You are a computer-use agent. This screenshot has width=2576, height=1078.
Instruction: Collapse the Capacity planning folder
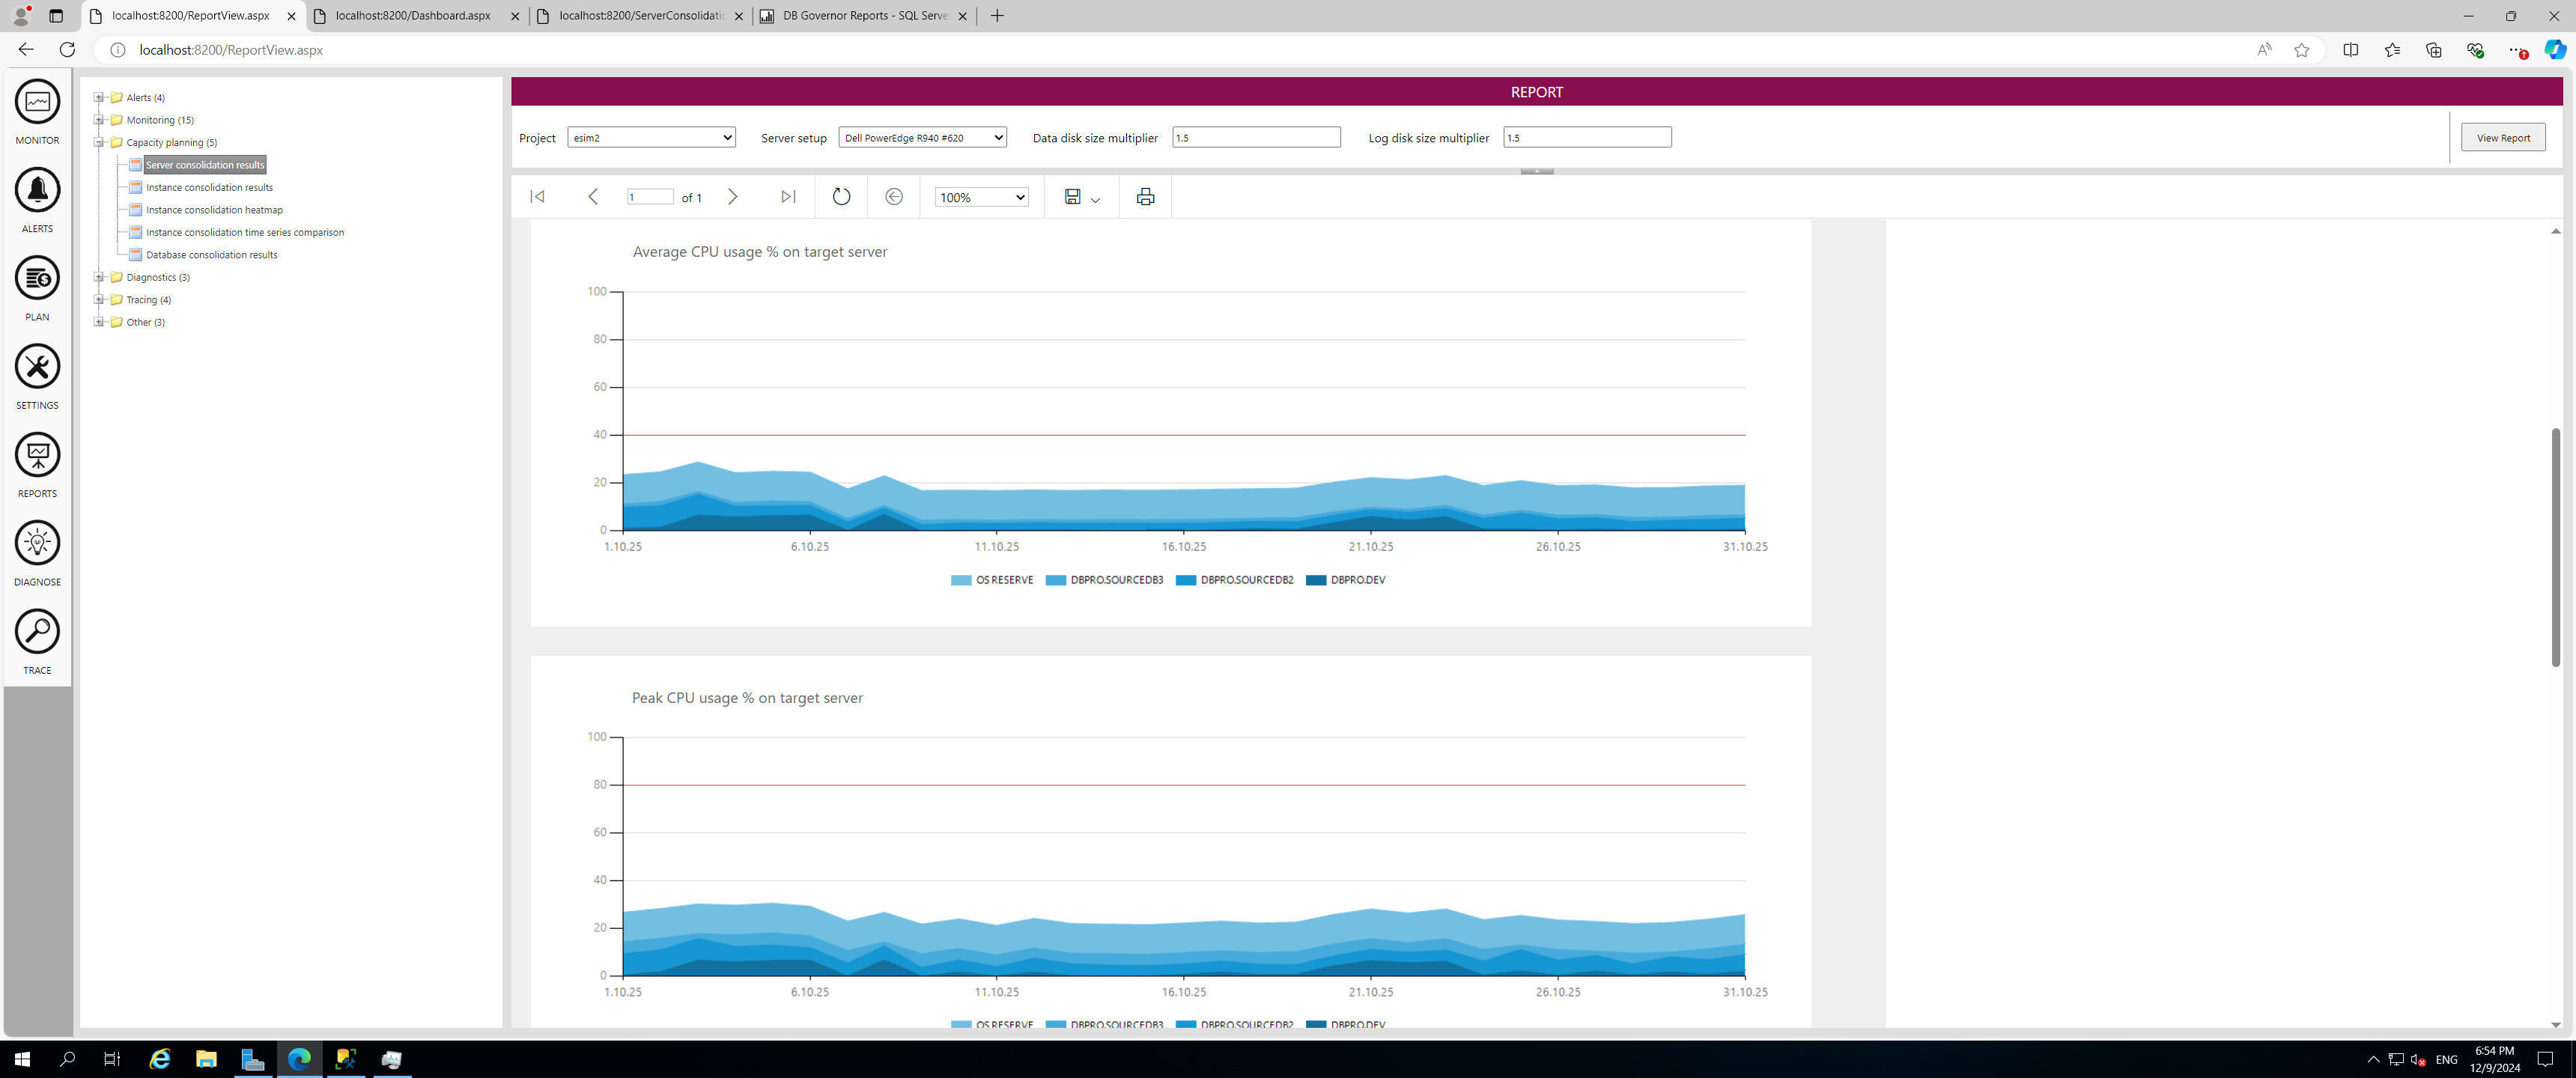[99, 142]
